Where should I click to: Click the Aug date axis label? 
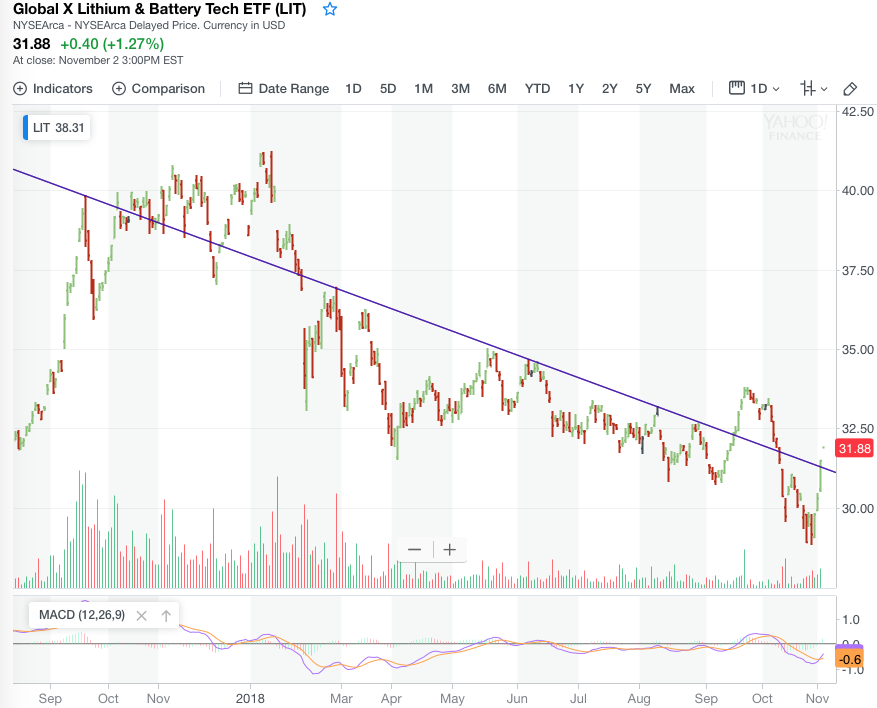point(639,698)
